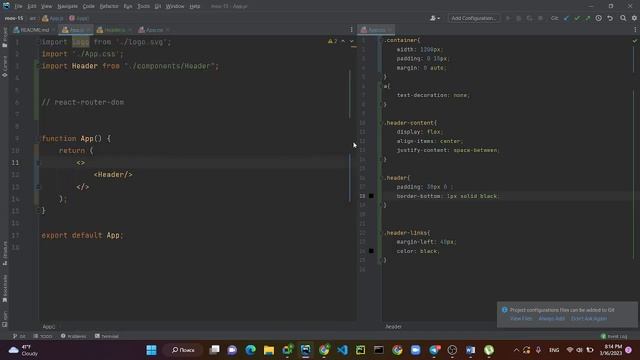
Task: Open the Edit menu
Action: point(32,6)
